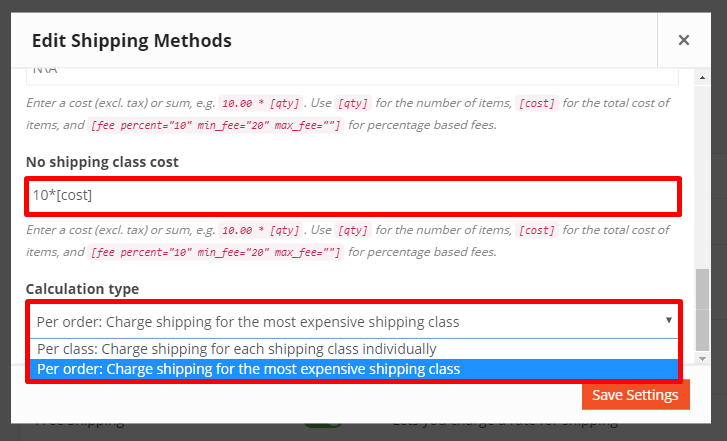Click the Edit Shipping Methods heading
This screenshot has height=441, width=727.
point(132,41)
